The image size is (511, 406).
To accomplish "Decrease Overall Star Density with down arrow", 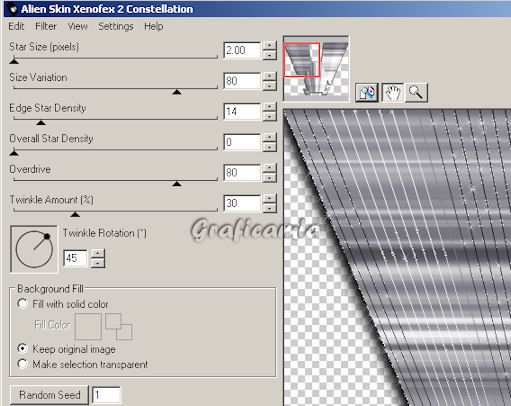I will (x=269, y=147).
